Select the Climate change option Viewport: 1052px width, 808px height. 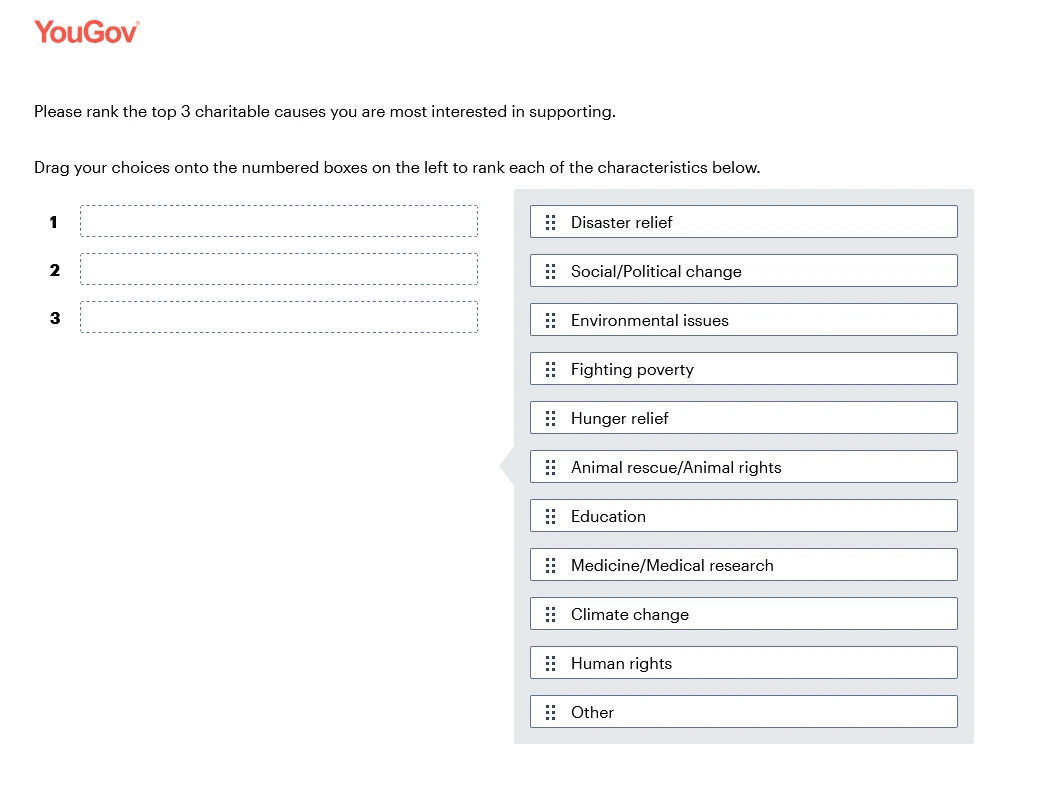pos(742,614)
